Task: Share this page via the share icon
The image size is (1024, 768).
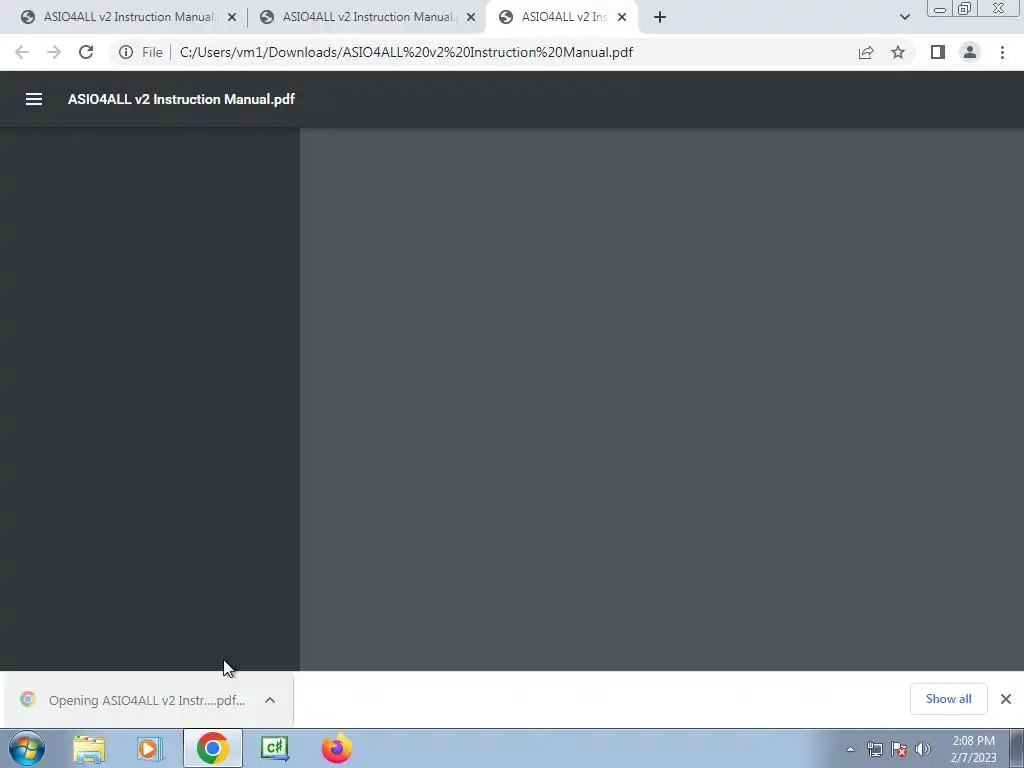Action: (866, 52)
